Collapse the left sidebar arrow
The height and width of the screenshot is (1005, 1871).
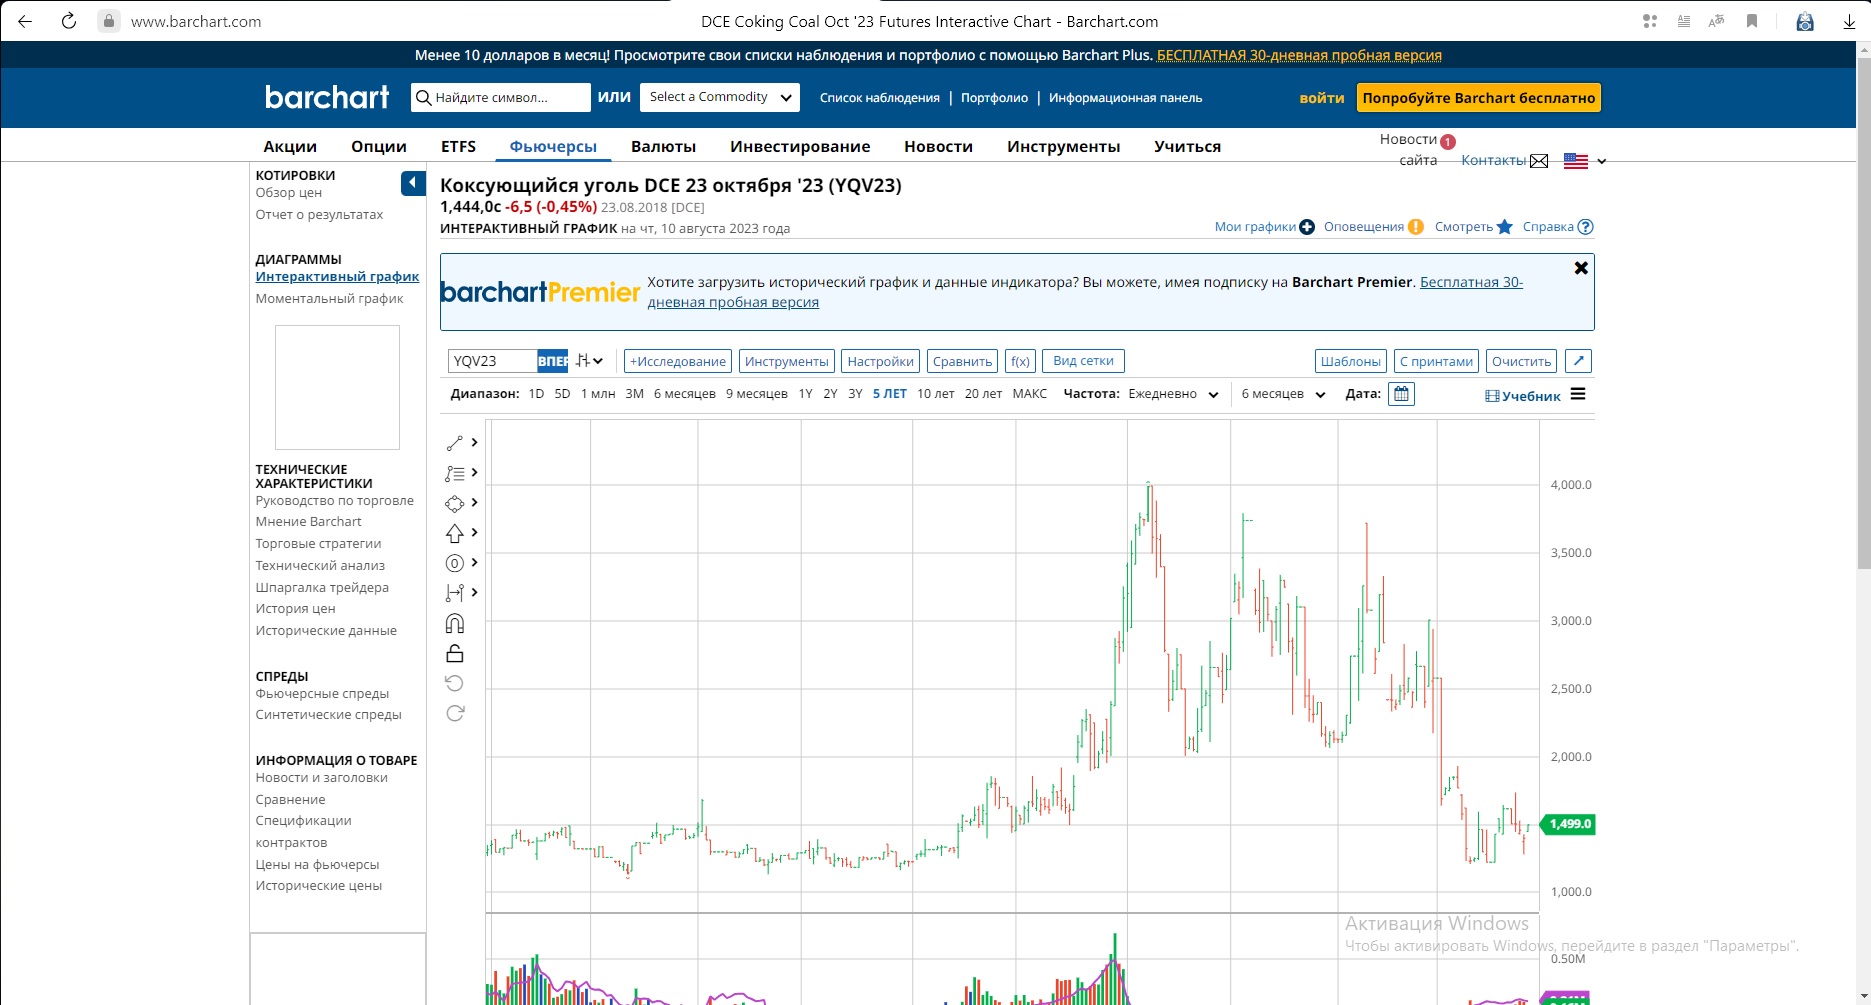[x=413, y=183]
